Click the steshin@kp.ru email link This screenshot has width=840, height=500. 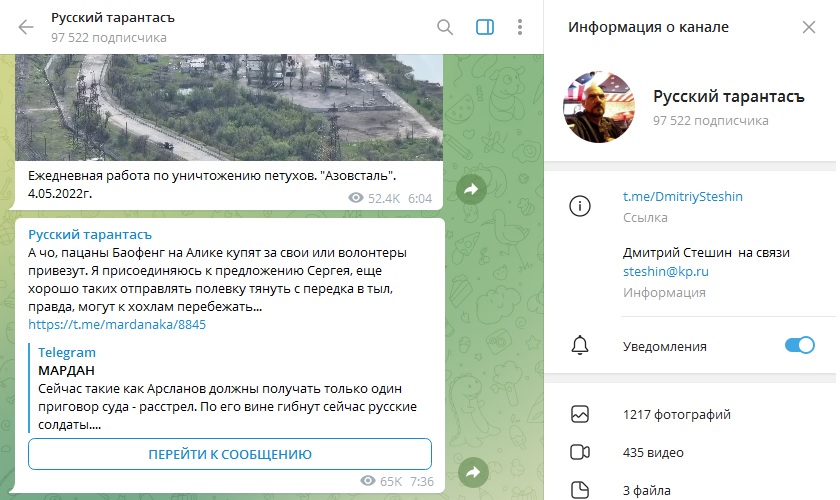point(664,270)
